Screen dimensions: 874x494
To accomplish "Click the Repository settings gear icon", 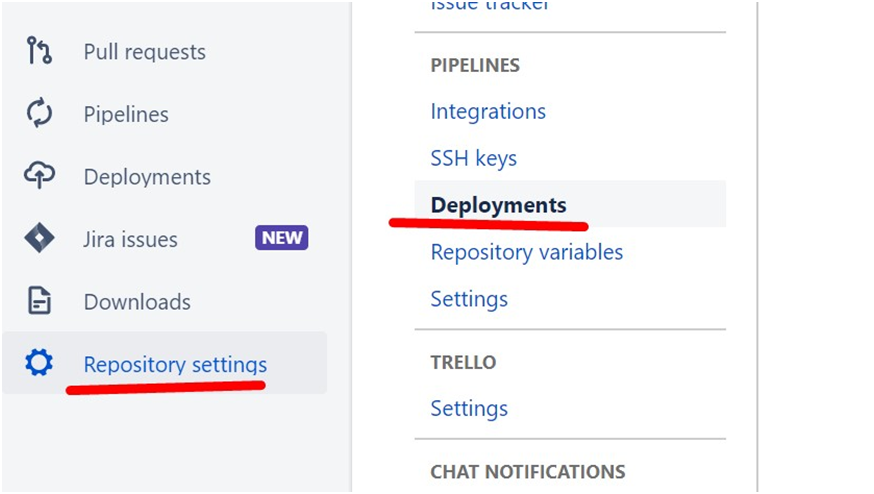I will coord(38,362).
